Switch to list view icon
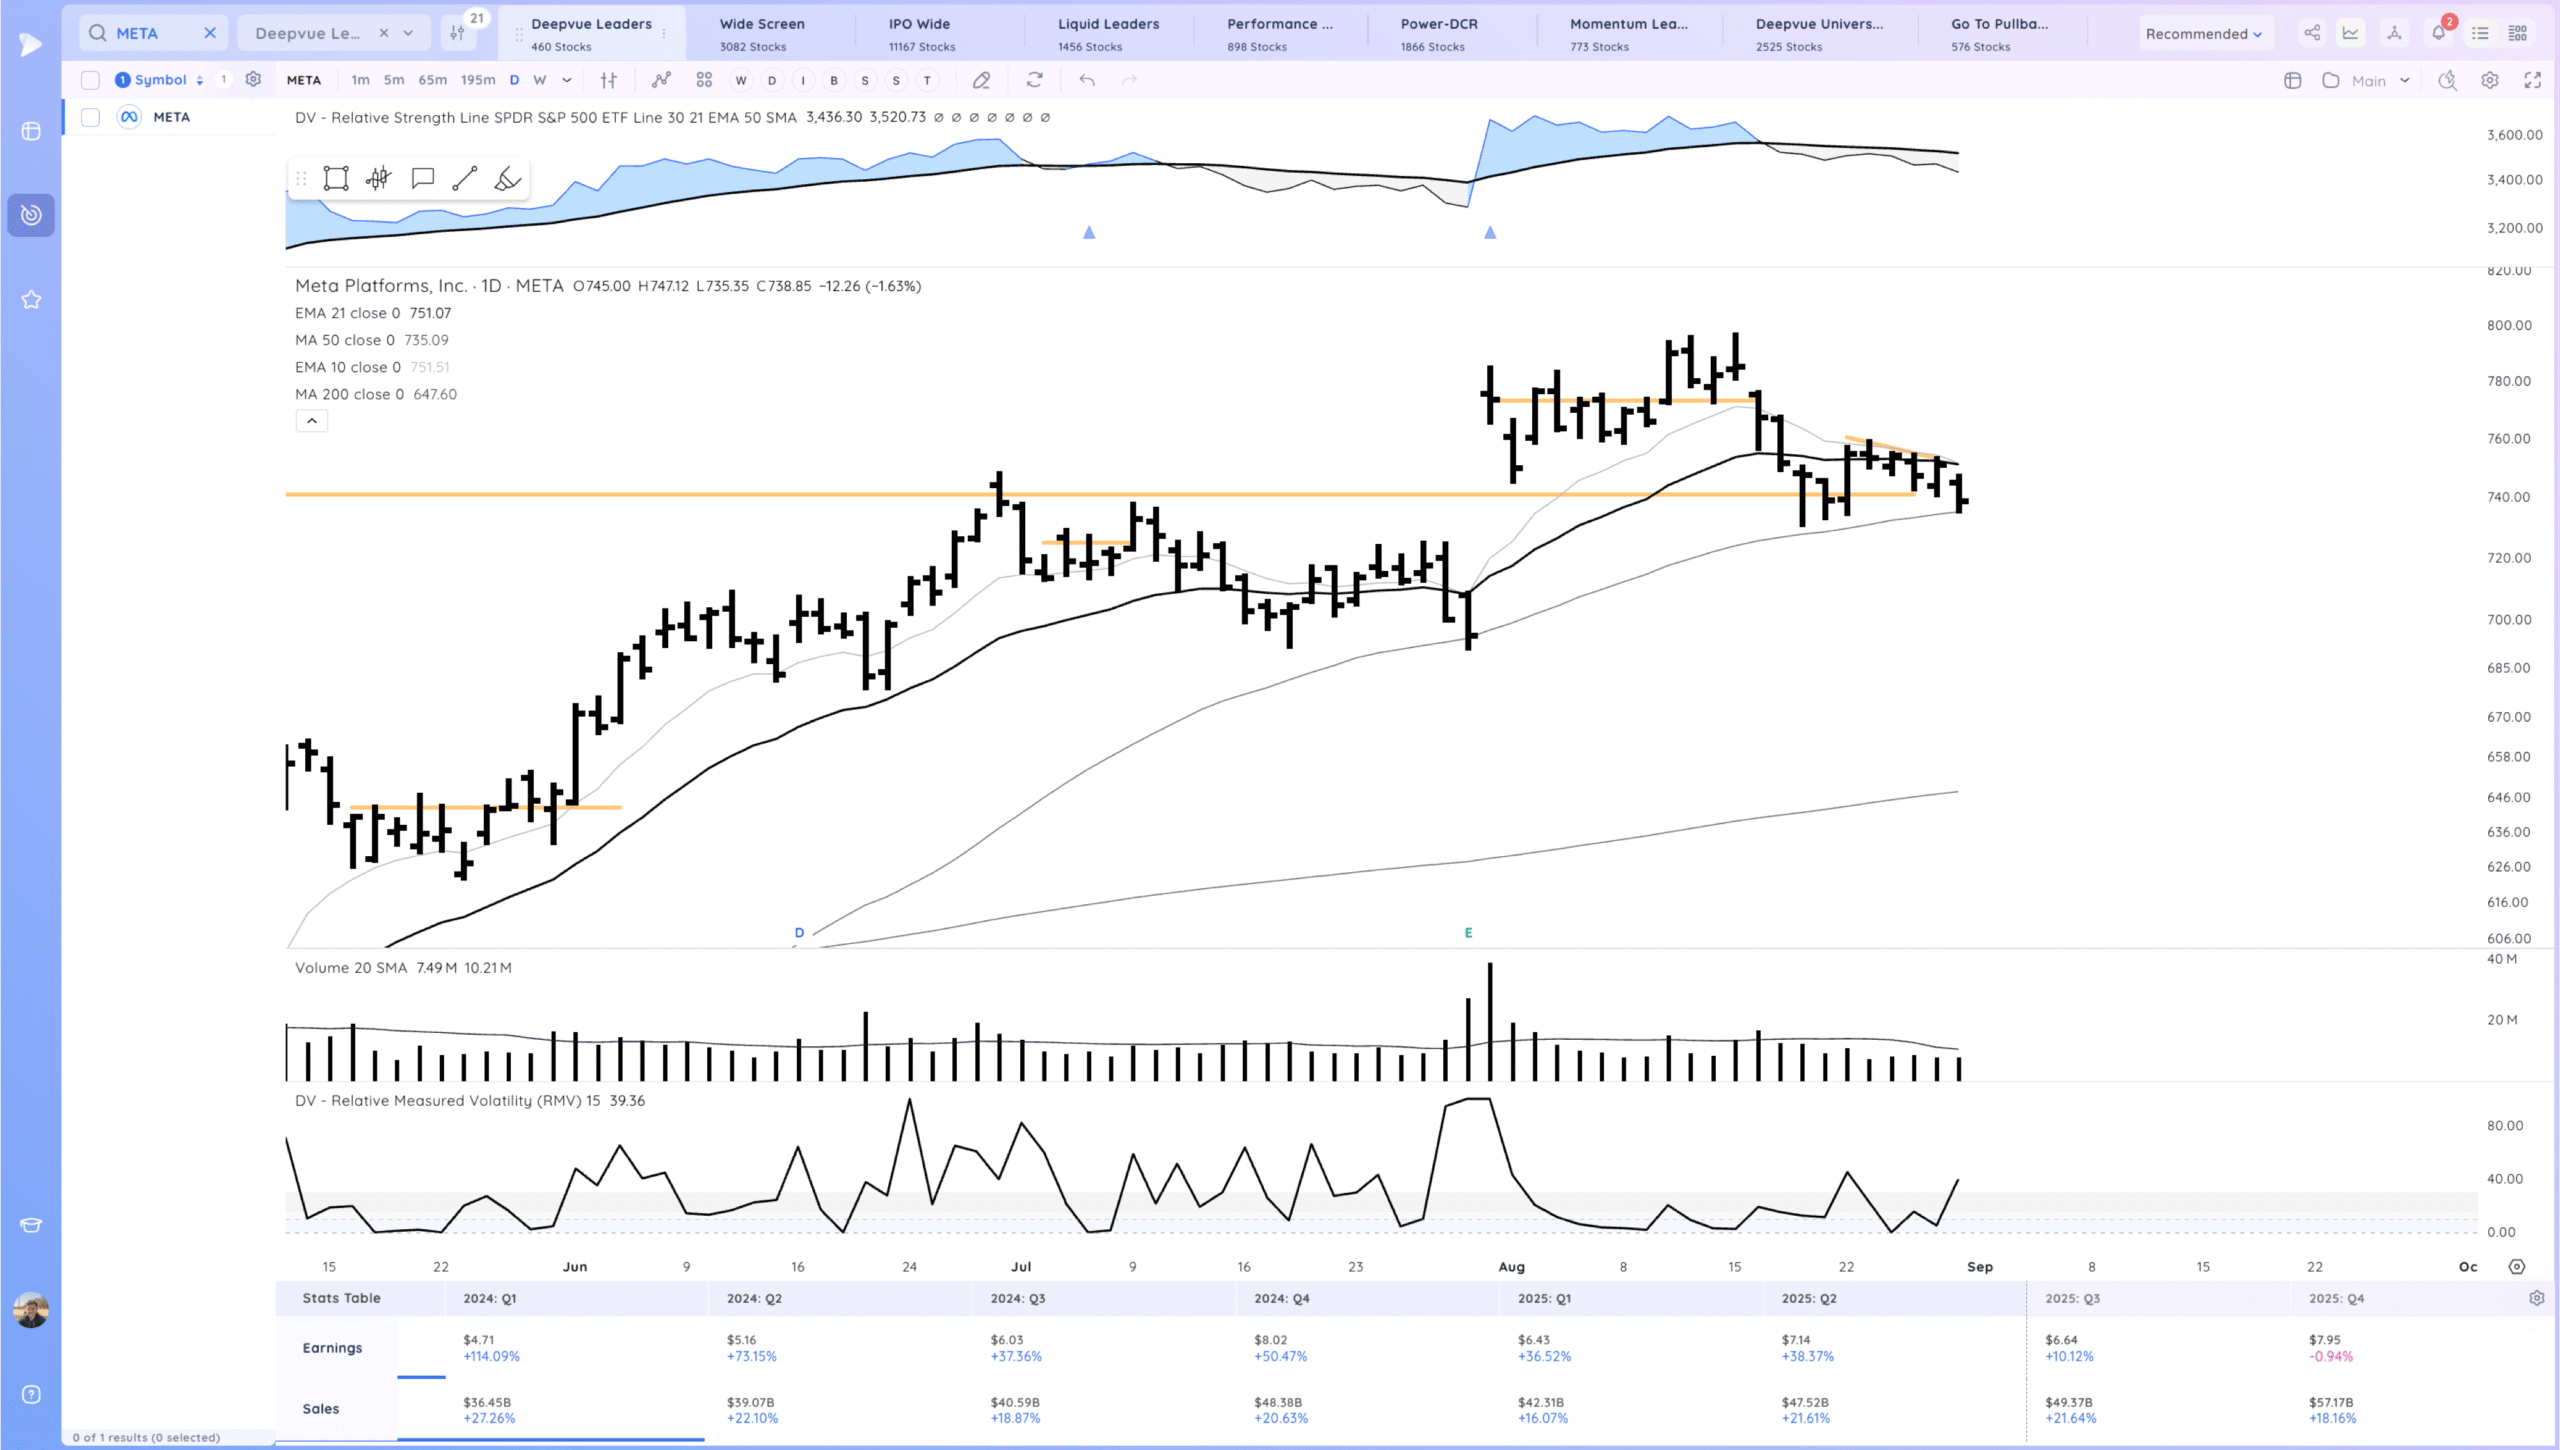Screen dimensions: 2560x1450 (x=2480, y=33)
